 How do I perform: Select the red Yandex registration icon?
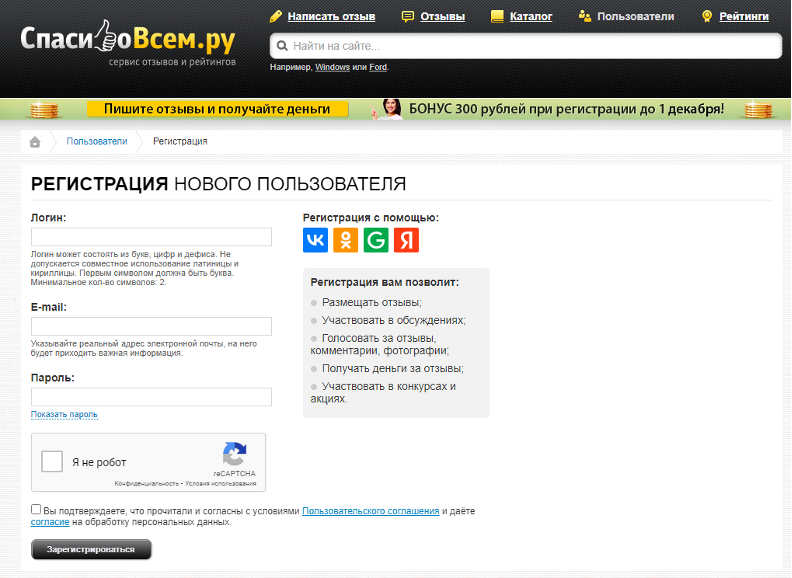pos(406,240)
